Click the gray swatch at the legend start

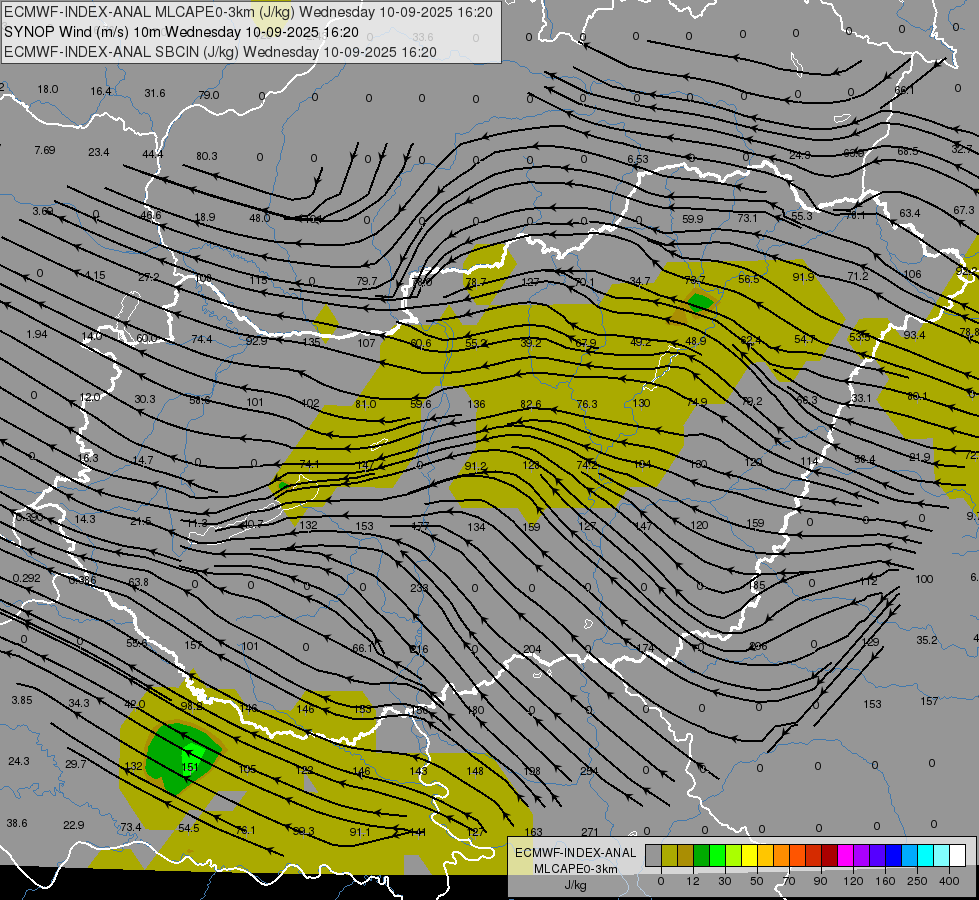coord(654,855)
